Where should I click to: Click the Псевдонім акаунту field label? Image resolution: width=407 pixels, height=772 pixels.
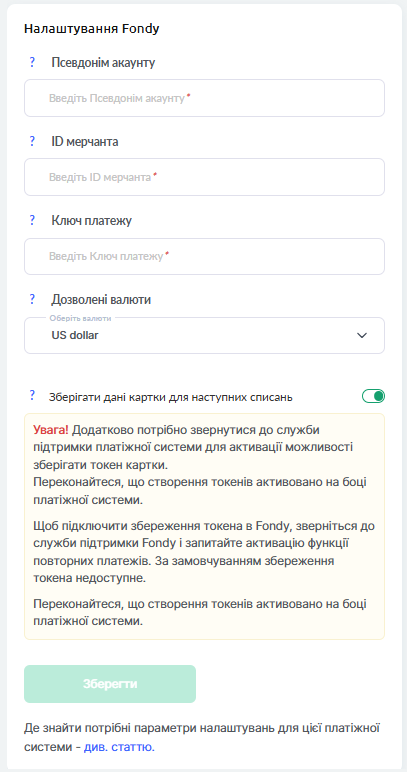point(103,63)
